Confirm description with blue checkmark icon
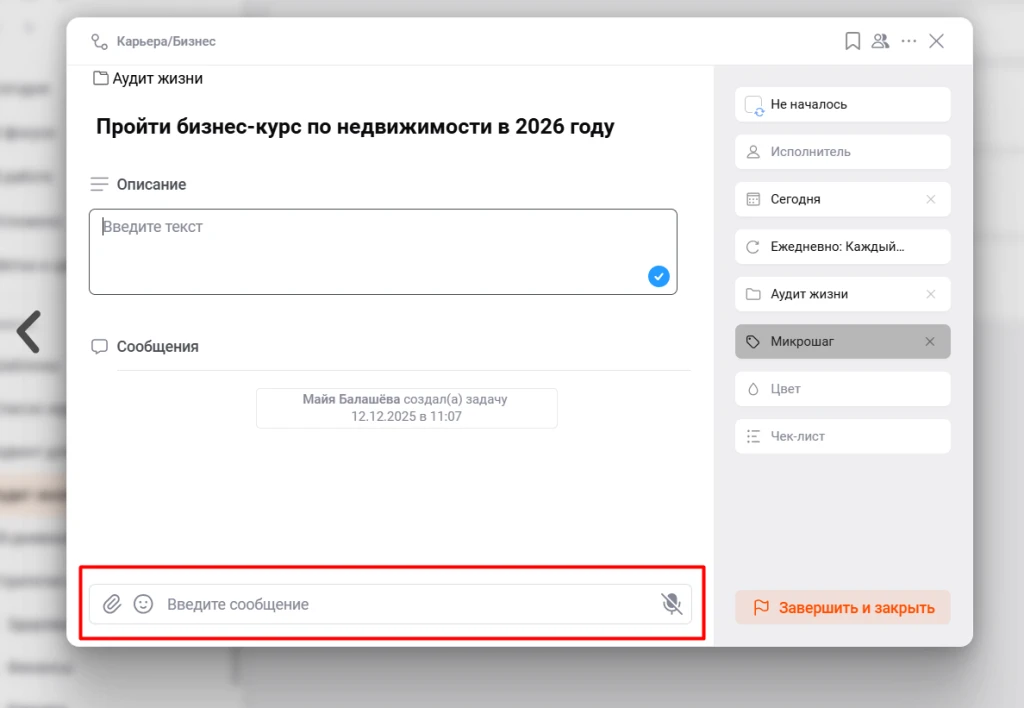The image size is (1024, 708). click(x=658, y=277)
